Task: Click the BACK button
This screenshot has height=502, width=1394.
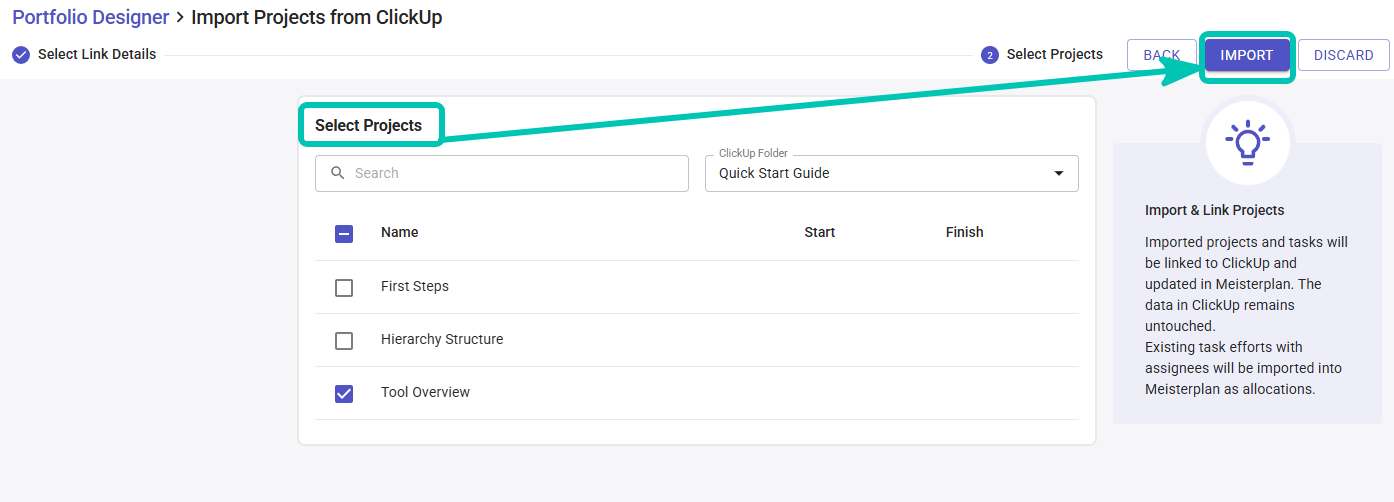Action: tap(1162, 55)
